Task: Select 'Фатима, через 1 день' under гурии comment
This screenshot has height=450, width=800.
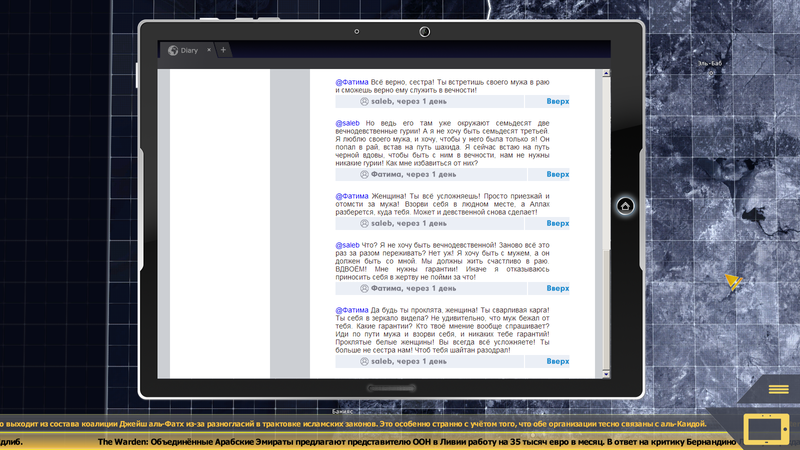Action: pyautogui.click(x=413, y=174)
